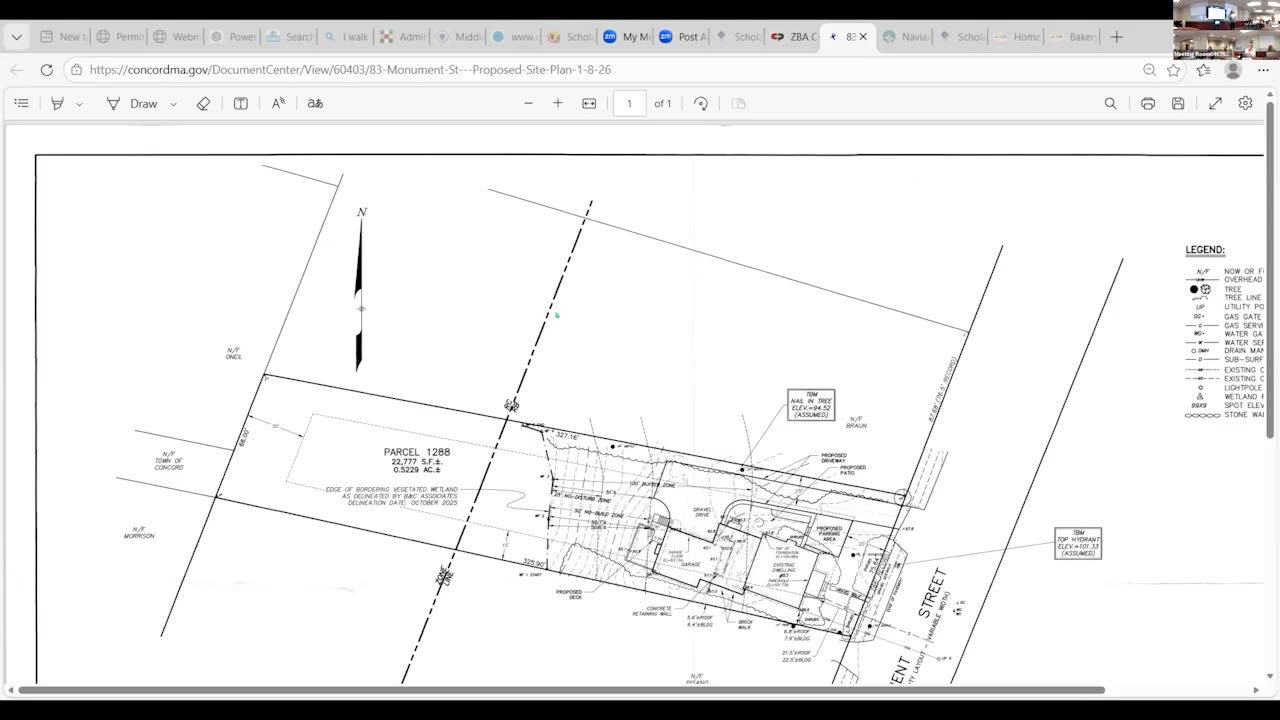Click the N/F MORRISON label
Viewport: 1280px width, 720px height.
(139, 533)
